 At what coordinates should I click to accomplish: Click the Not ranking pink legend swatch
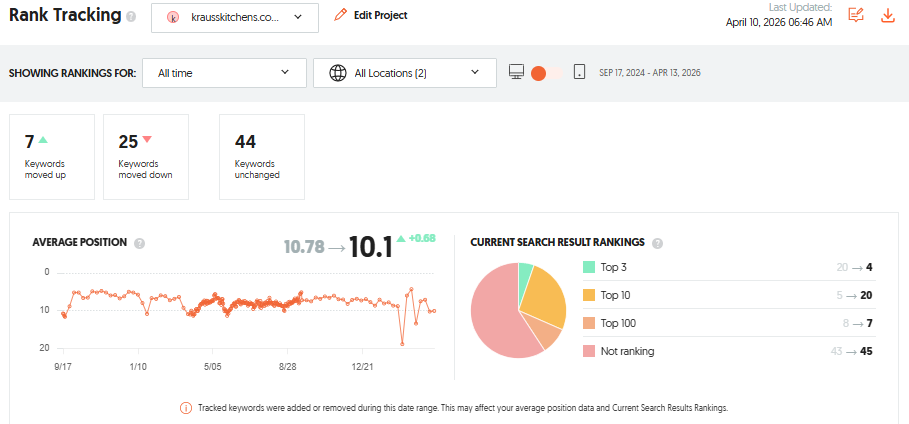tap(589, 351)
